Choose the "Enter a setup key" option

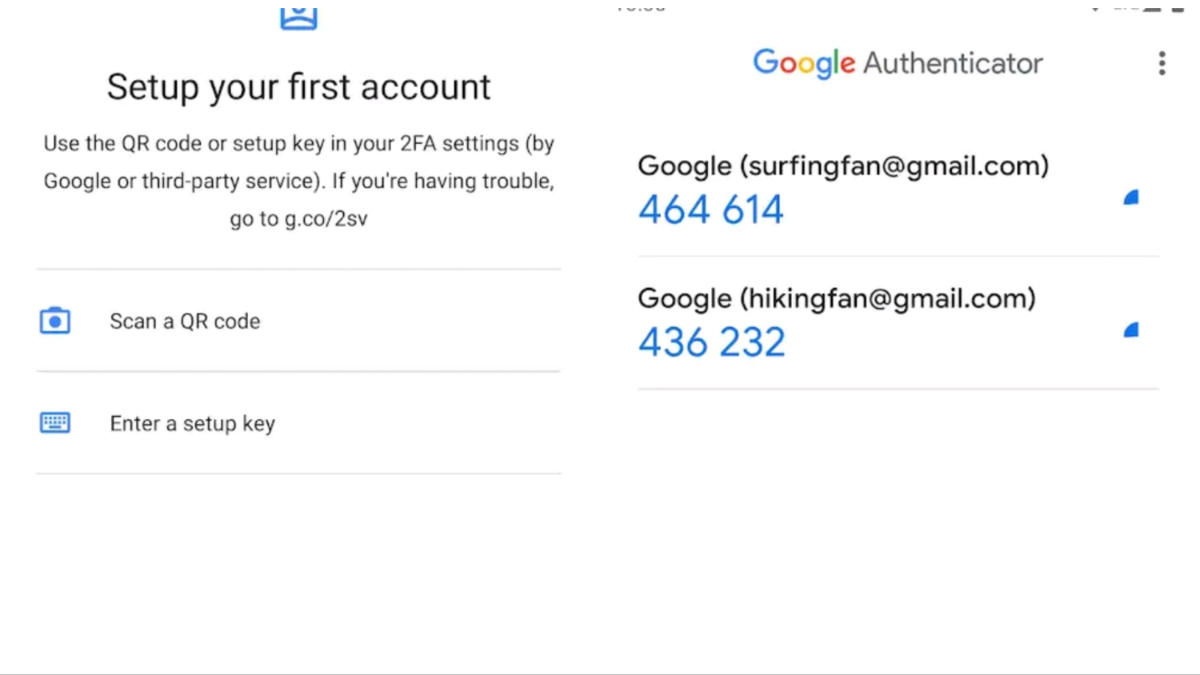[x=192, y=423]
